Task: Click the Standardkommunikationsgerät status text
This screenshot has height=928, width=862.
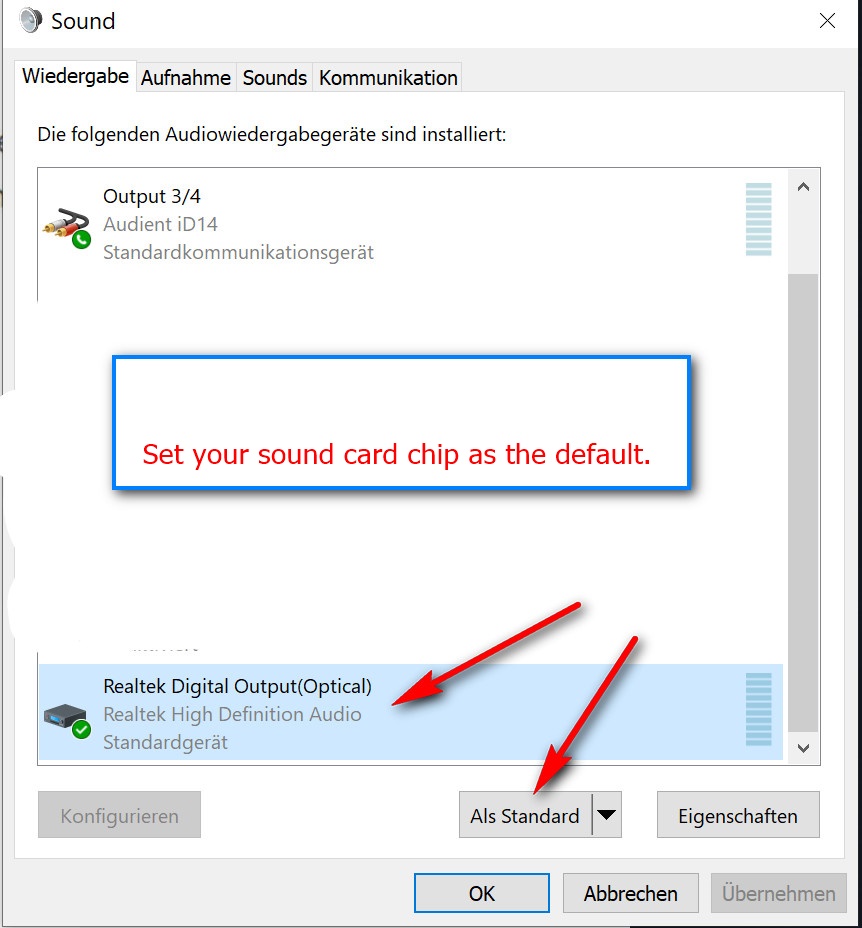Action: pyautogui.click(x=239, y=253)
